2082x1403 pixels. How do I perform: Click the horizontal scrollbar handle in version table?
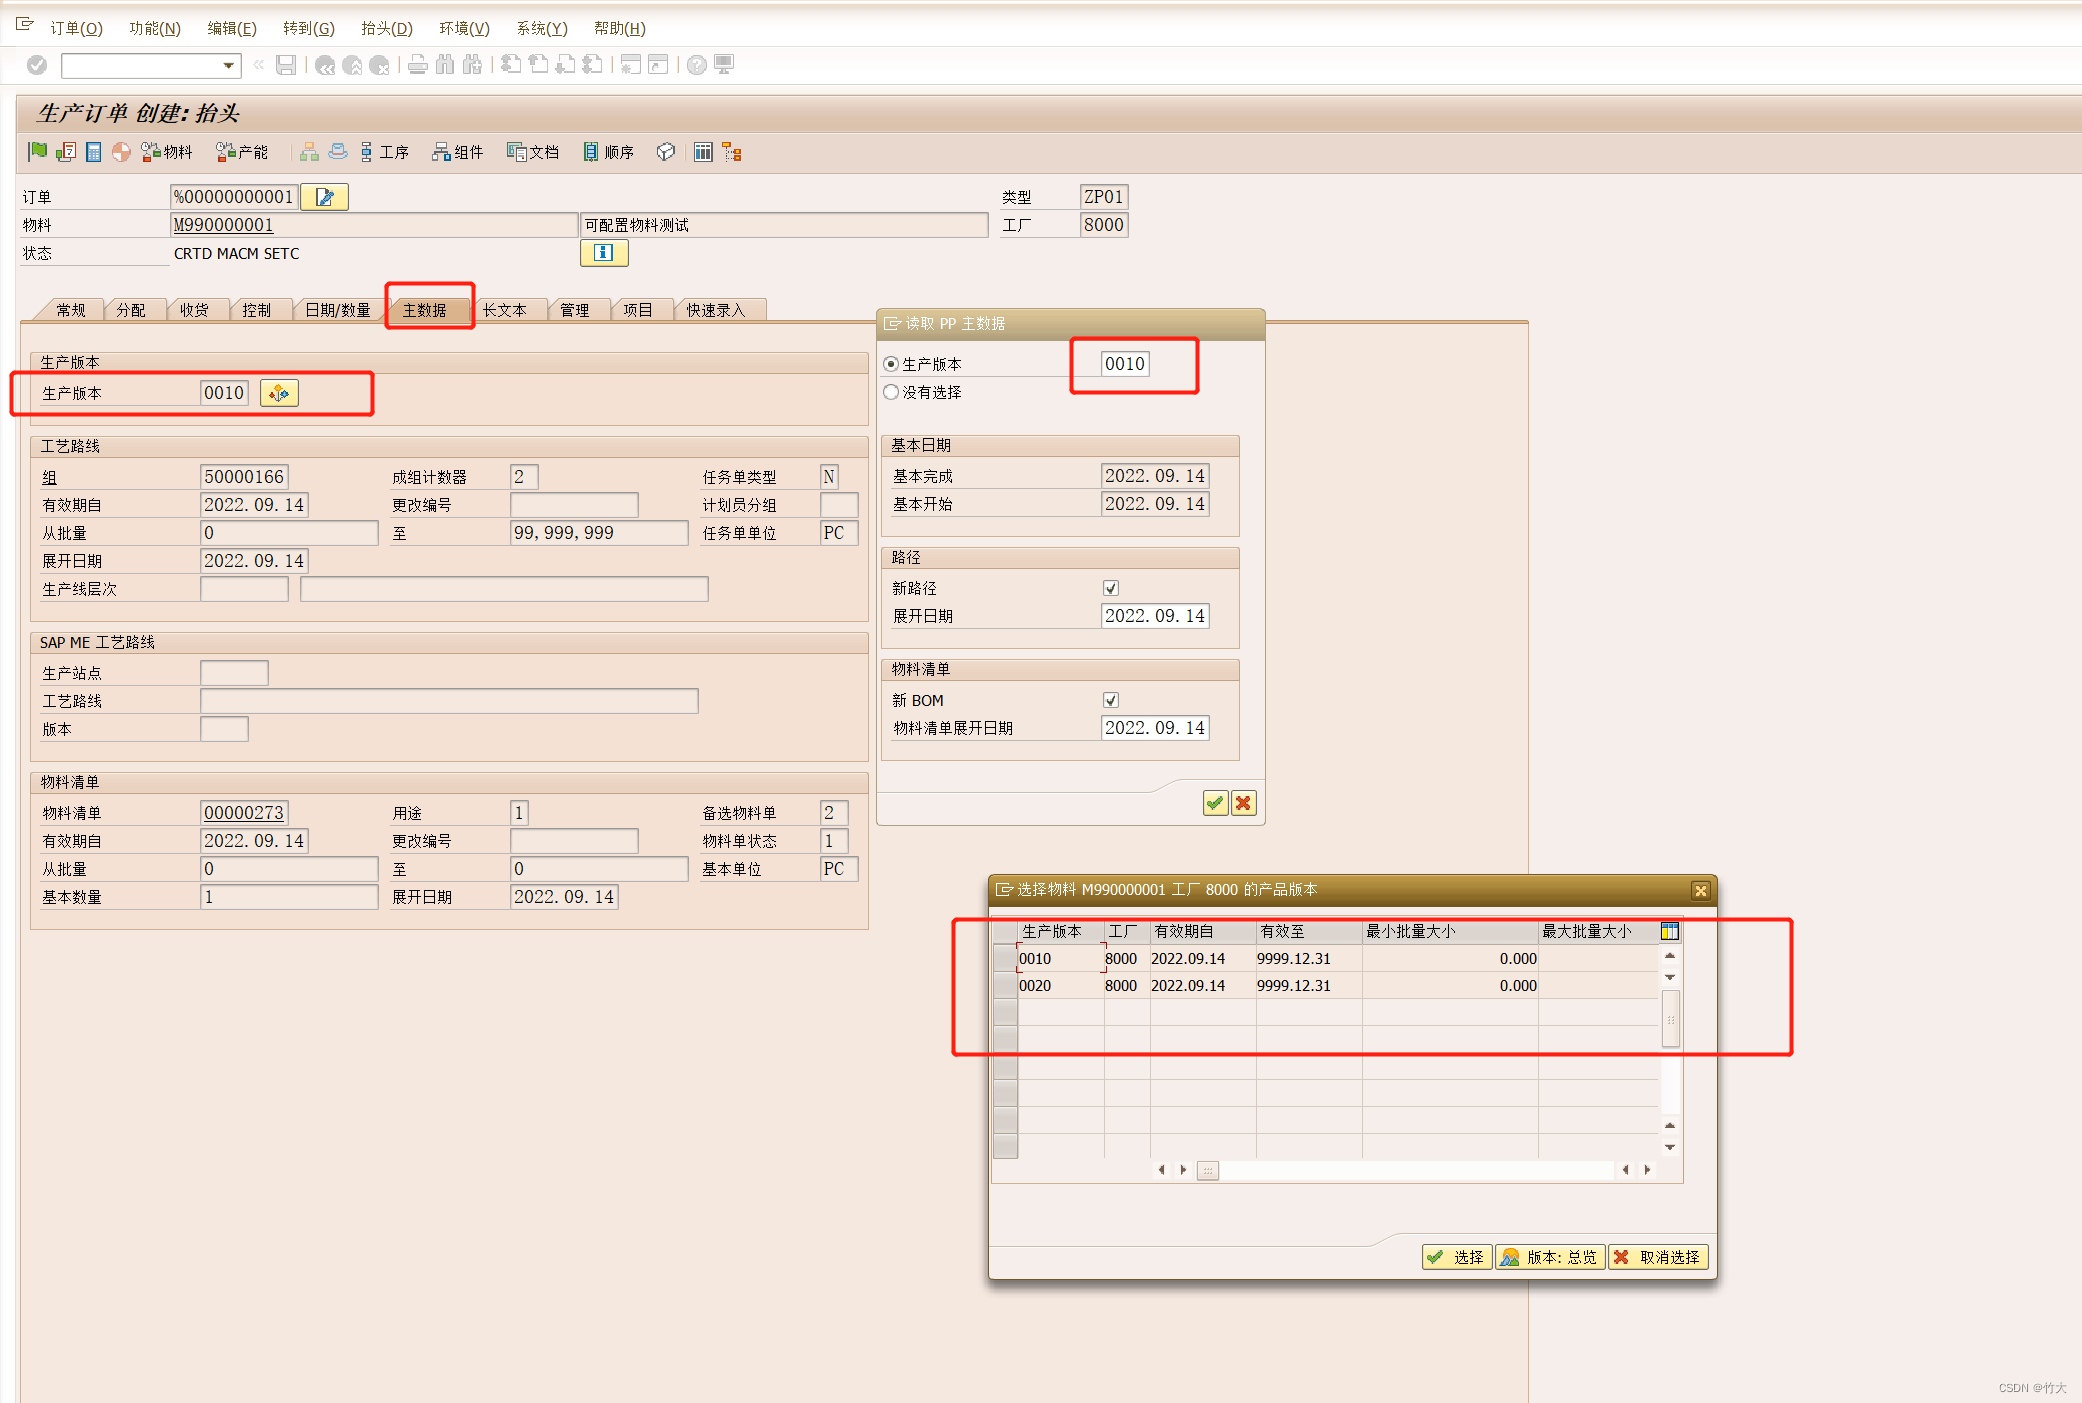click(1208, 1170)
